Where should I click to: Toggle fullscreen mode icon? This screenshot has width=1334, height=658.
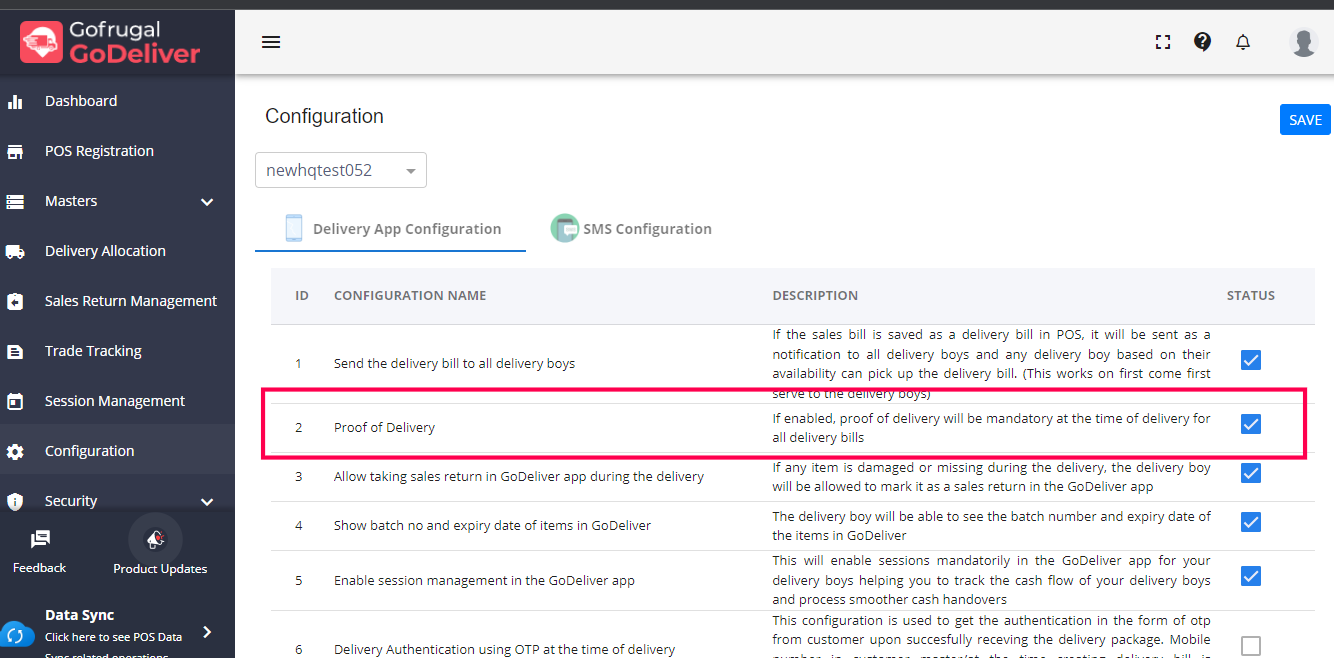[x=1163, y=42]
